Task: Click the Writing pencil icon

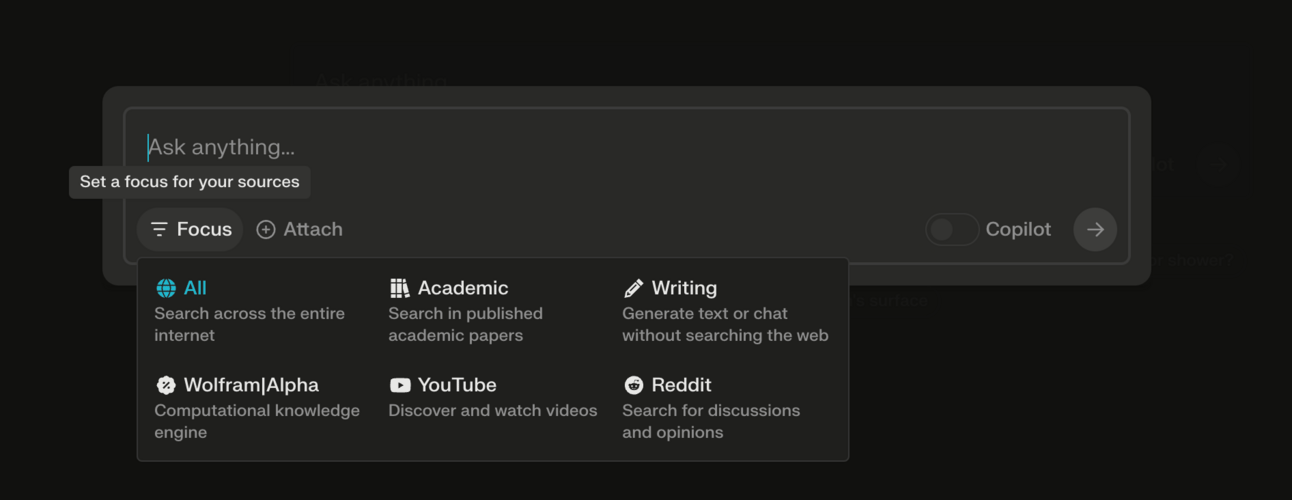Action: pos(634,288)
